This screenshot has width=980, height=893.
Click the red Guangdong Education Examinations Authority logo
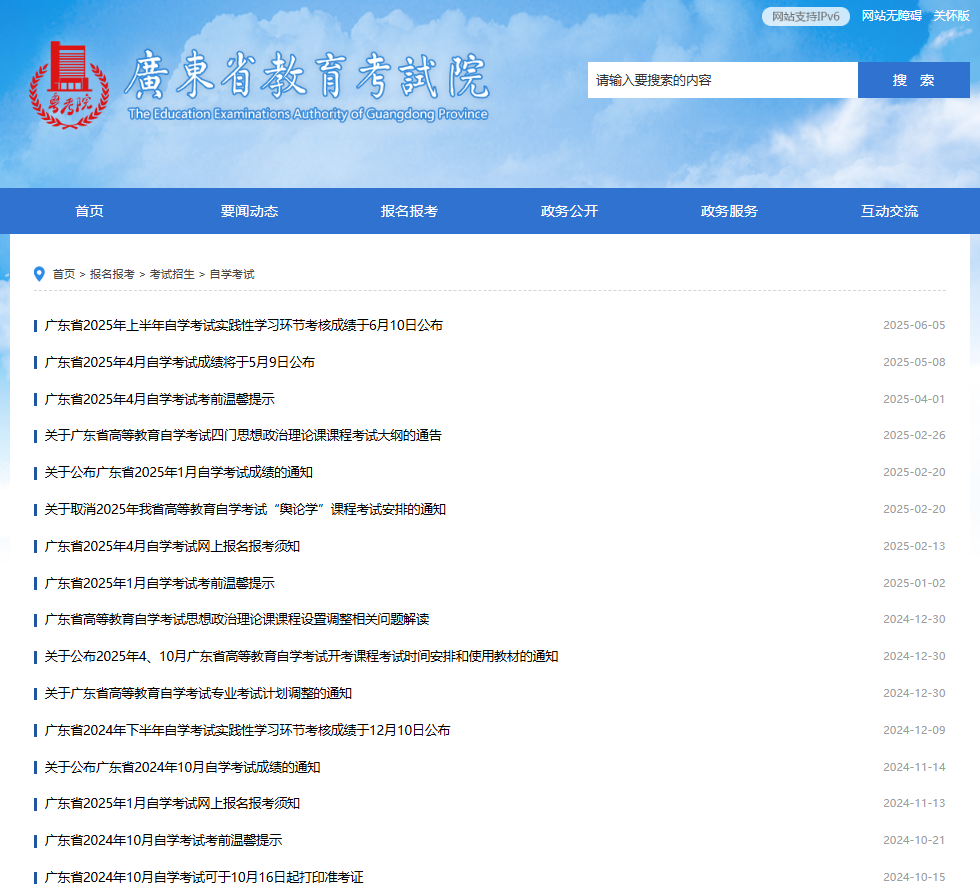68,85
